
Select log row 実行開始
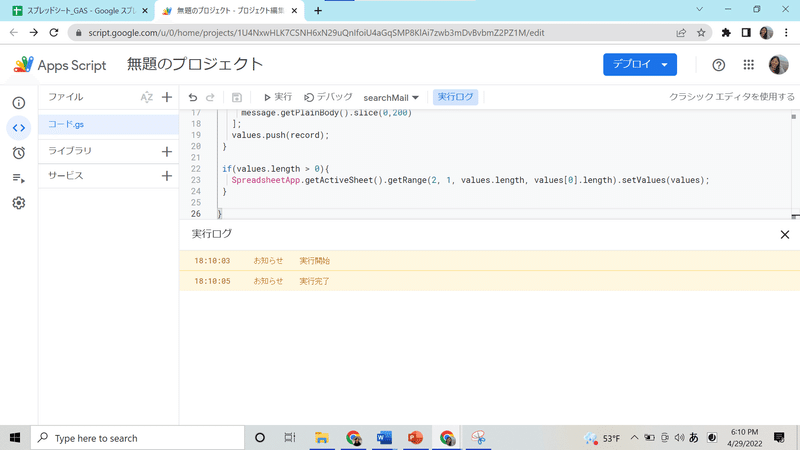(x=490, y=261)
